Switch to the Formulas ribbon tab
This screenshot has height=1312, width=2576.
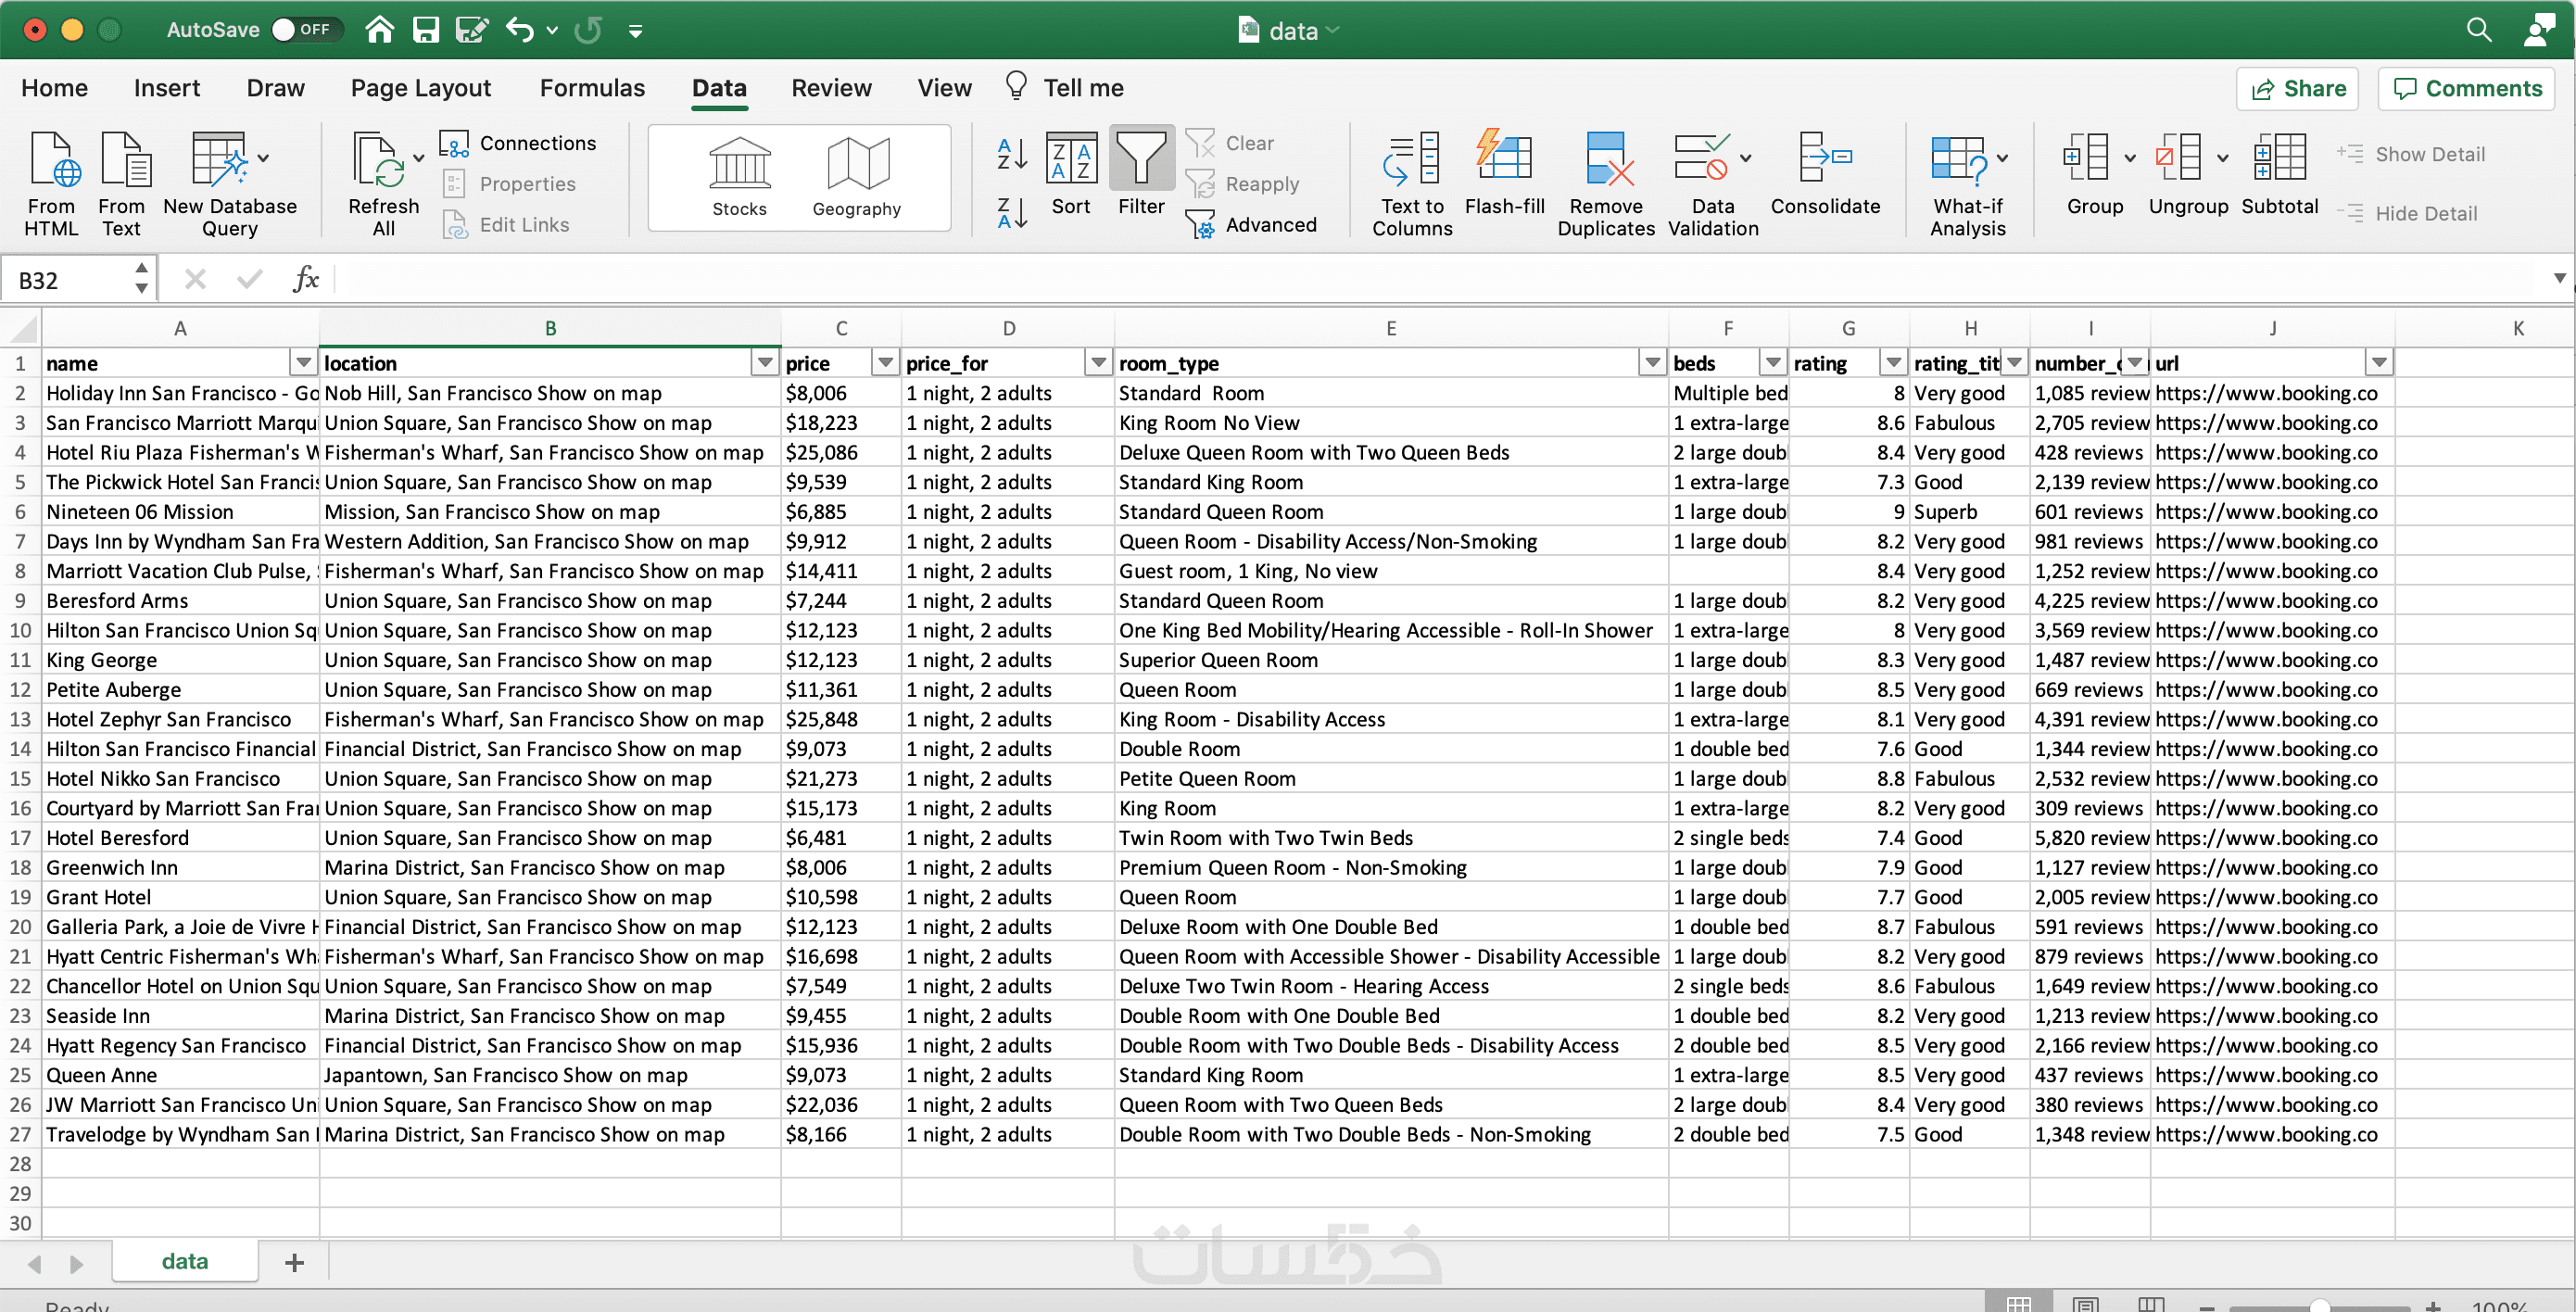(592, 88)
